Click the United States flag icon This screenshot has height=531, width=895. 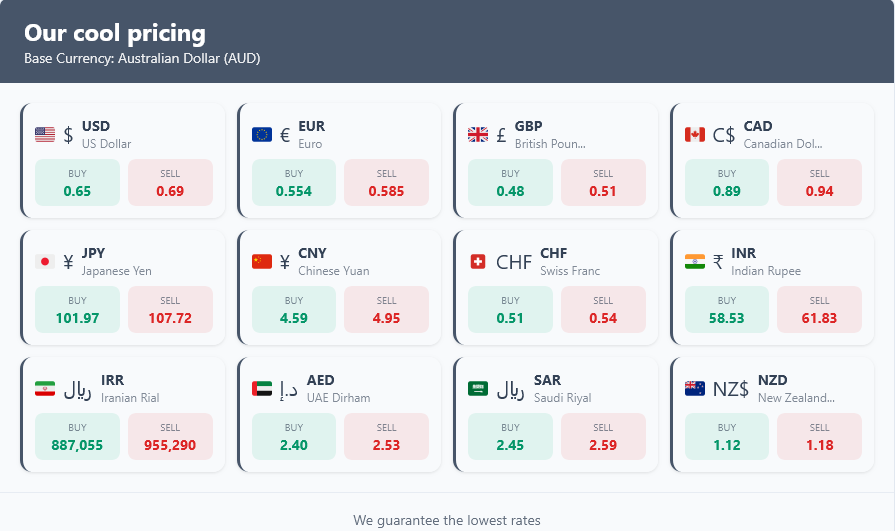[45, 134]
